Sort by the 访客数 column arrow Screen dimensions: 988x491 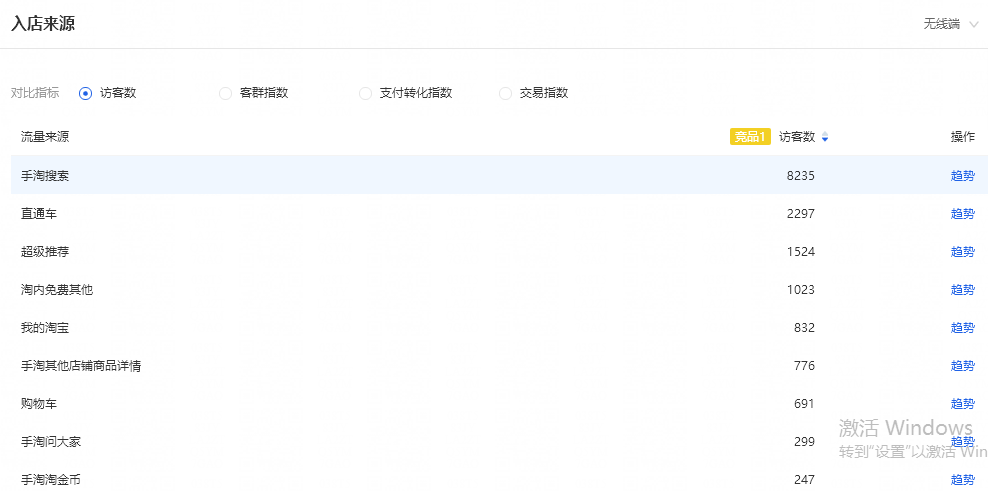[825, 137]
